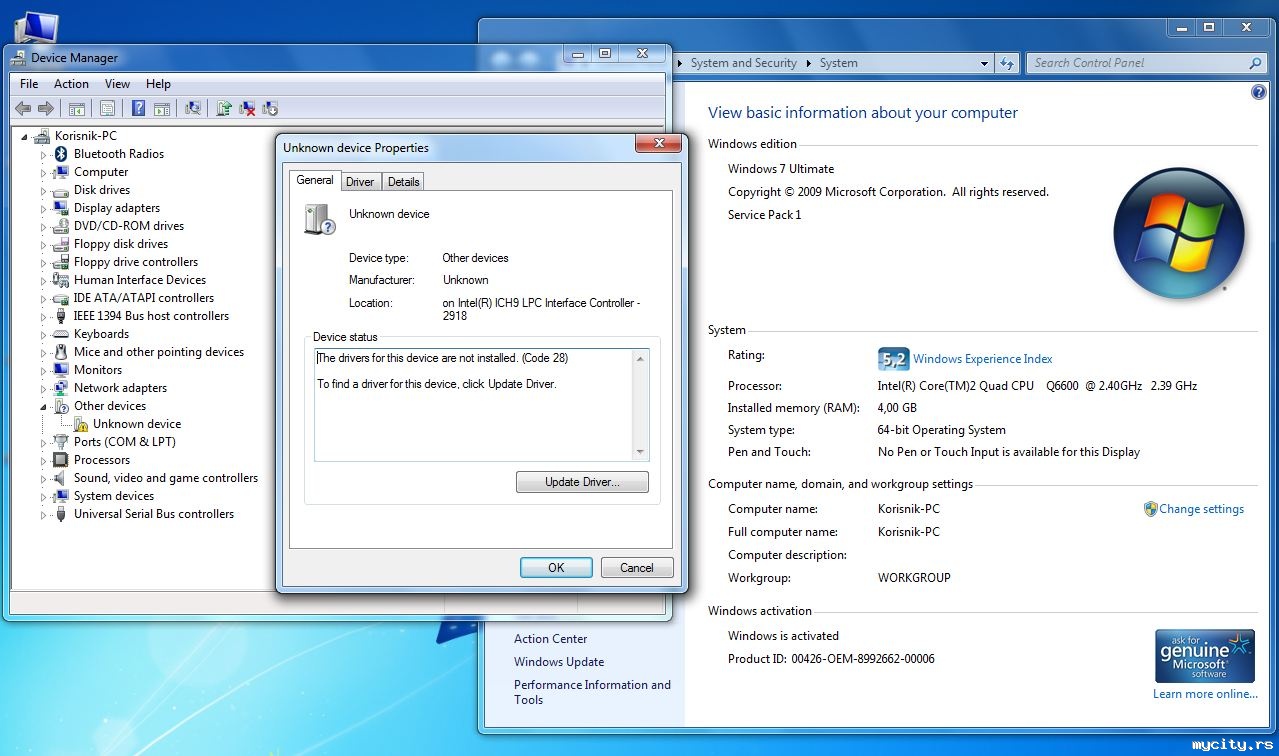Image resolution: width=1279 pixels, height=756 pixels.
Task: Open the Action menu in Device Manager
Action: (71, 84)
